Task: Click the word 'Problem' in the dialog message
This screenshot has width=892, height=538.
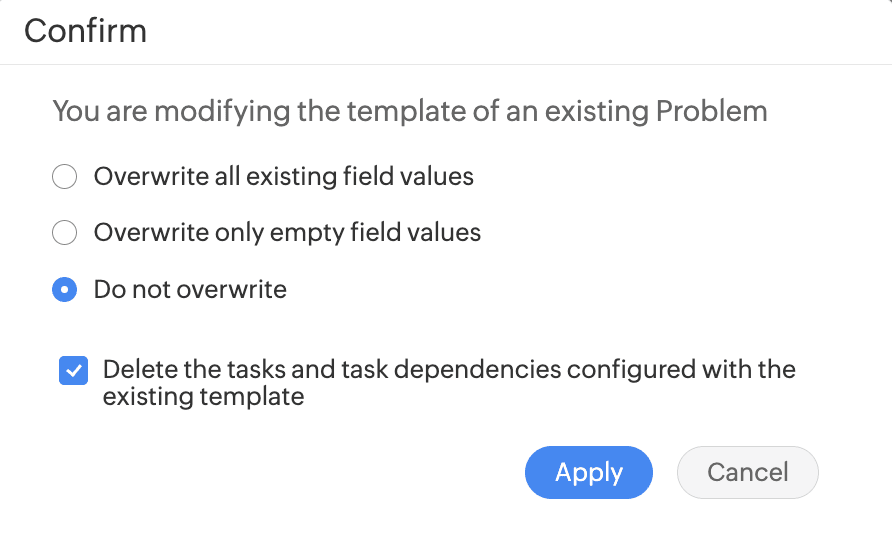Action: [711, 111]
